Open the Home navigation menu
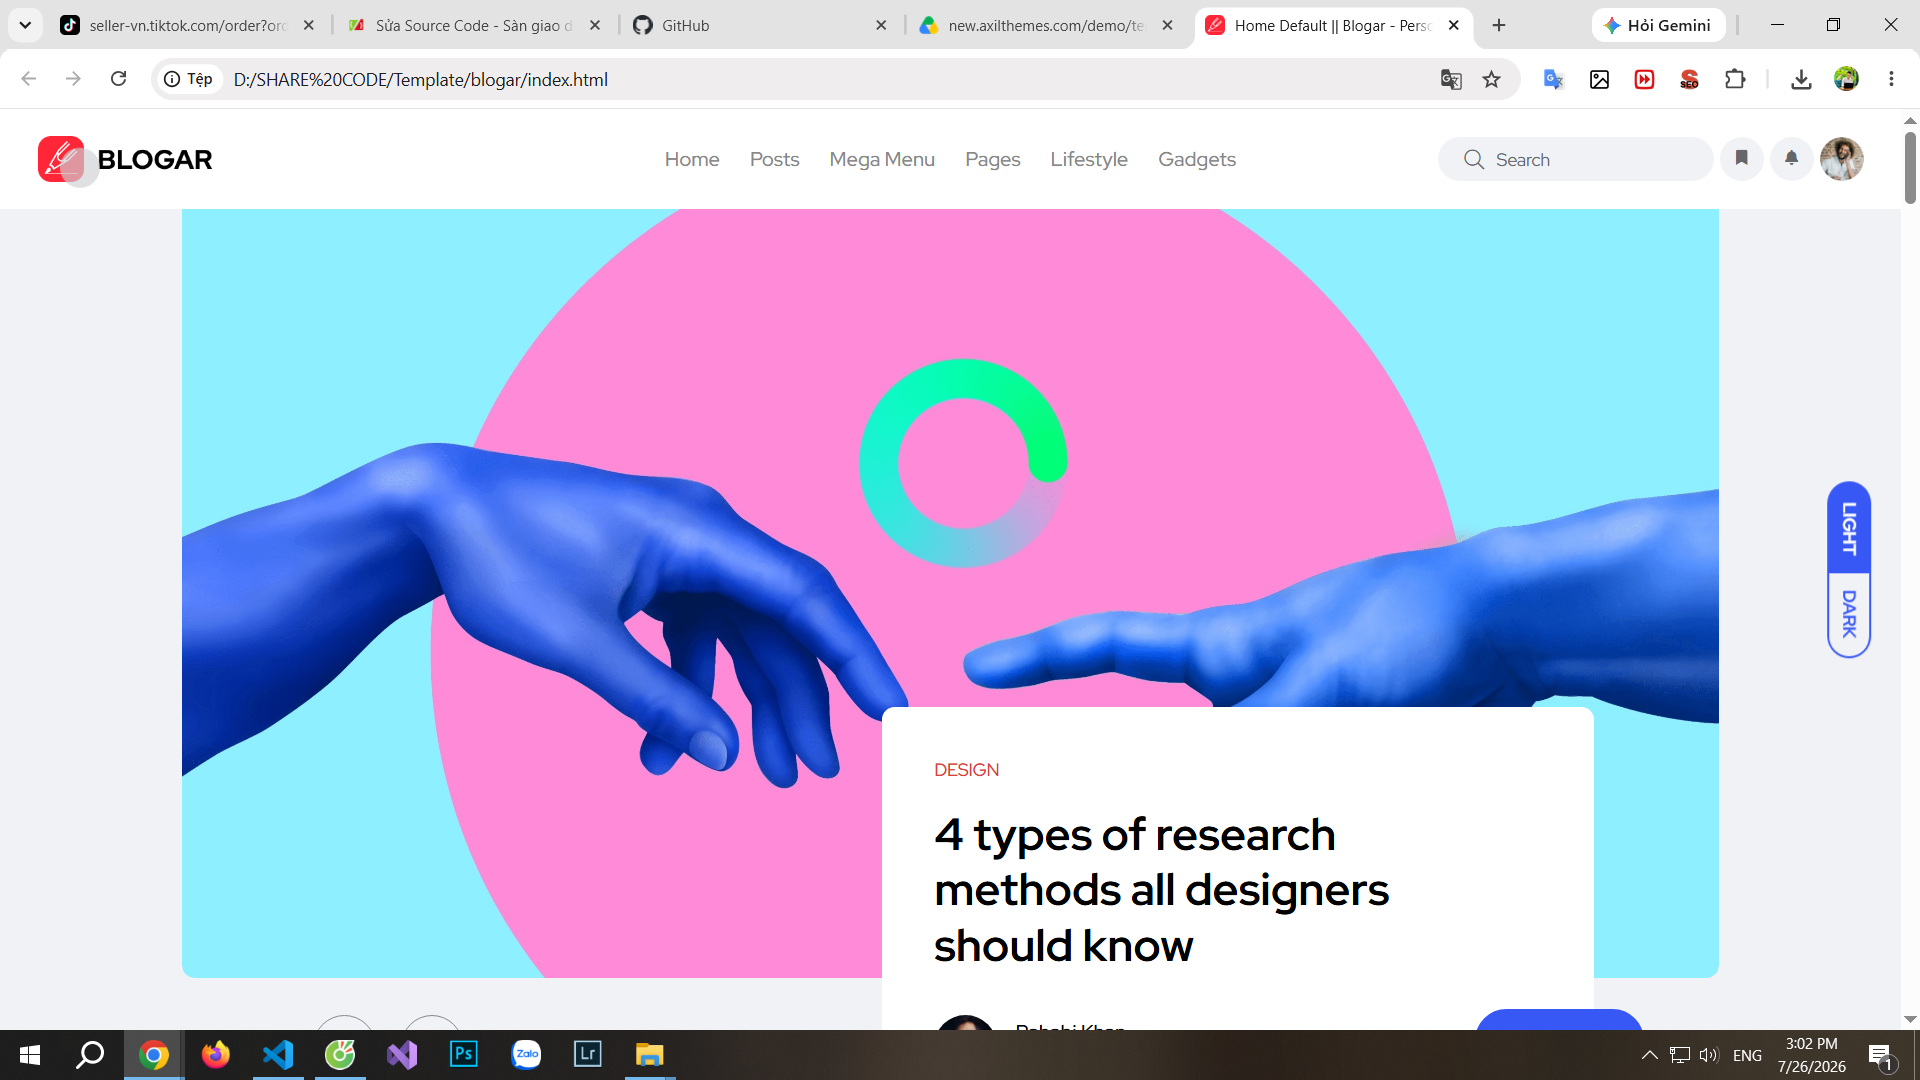 click(x=692, y=159)
